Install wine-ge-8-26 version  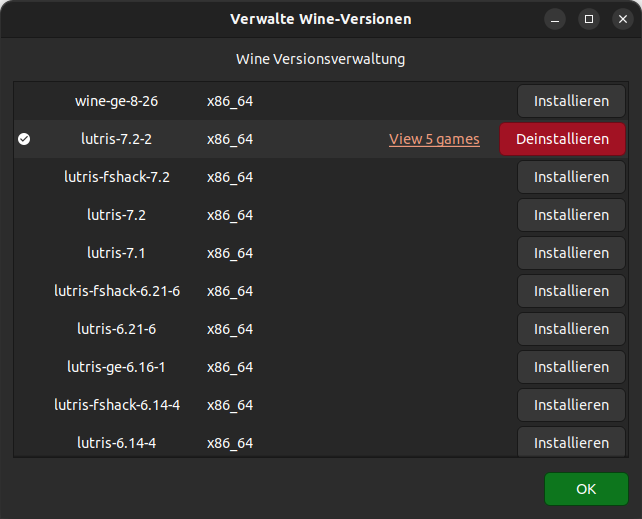pyautogui.click(x=571, y=101)
